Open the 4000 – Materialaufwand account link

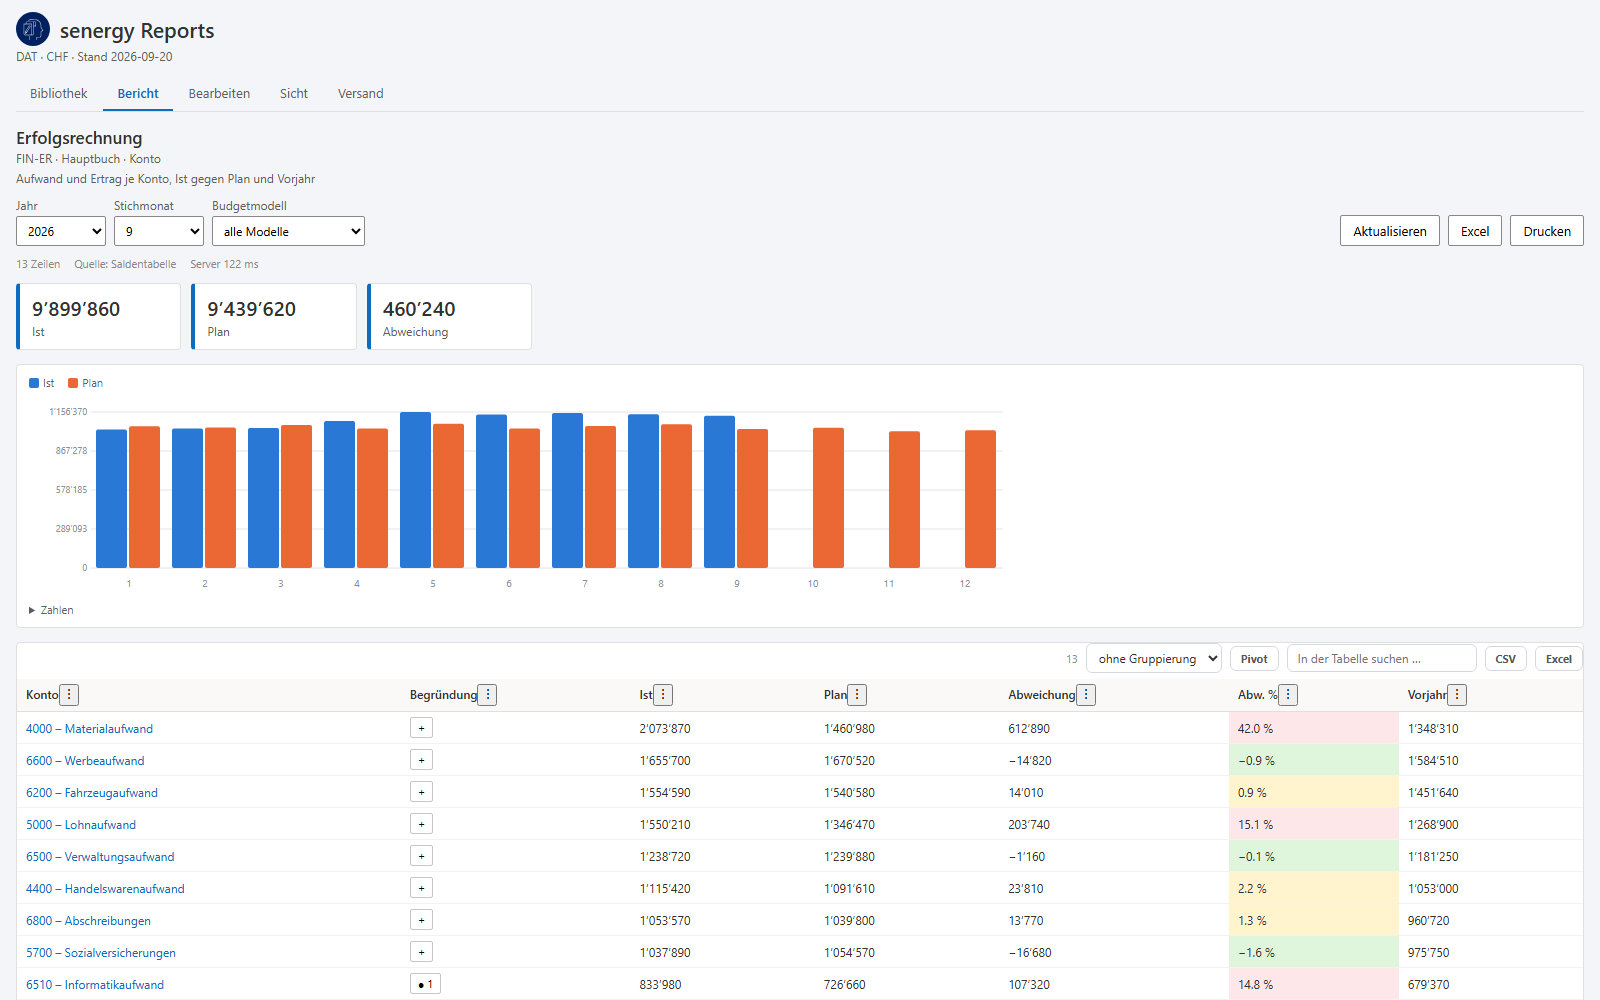[x=90, y=729]
